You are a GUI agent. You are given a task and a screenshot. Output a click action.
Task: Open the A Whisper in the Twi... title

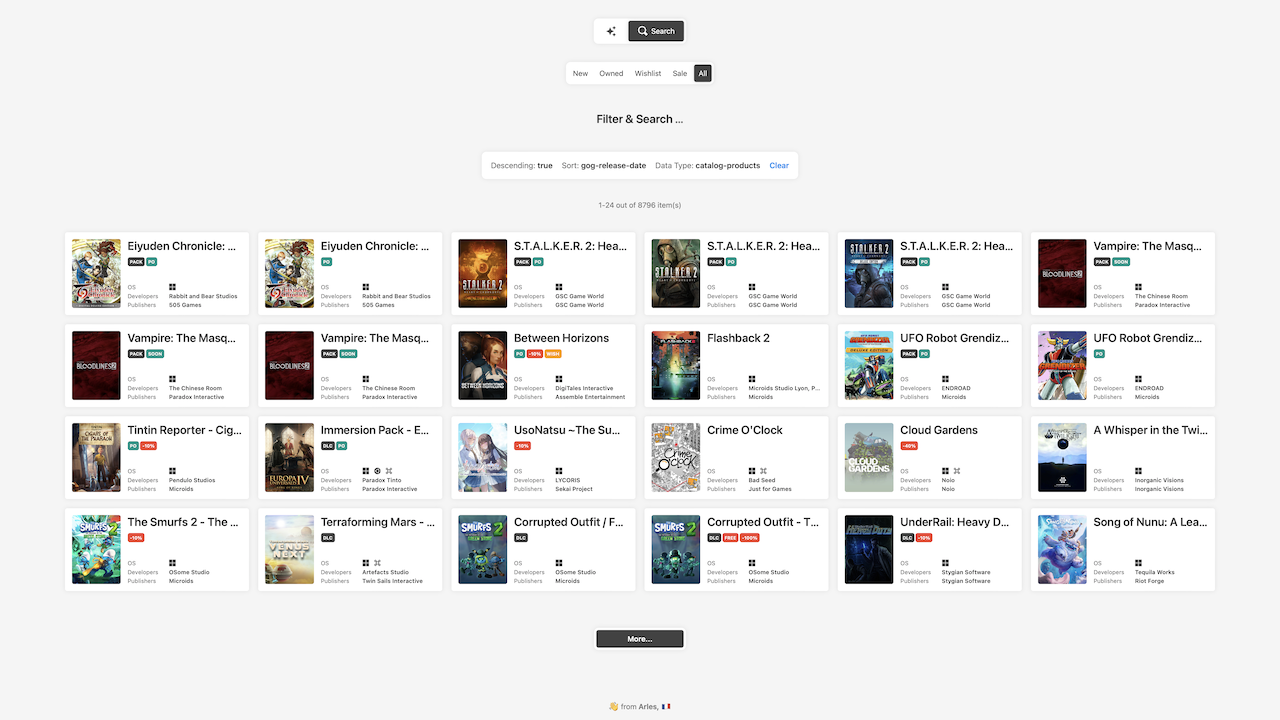(x=1150, y=430)
